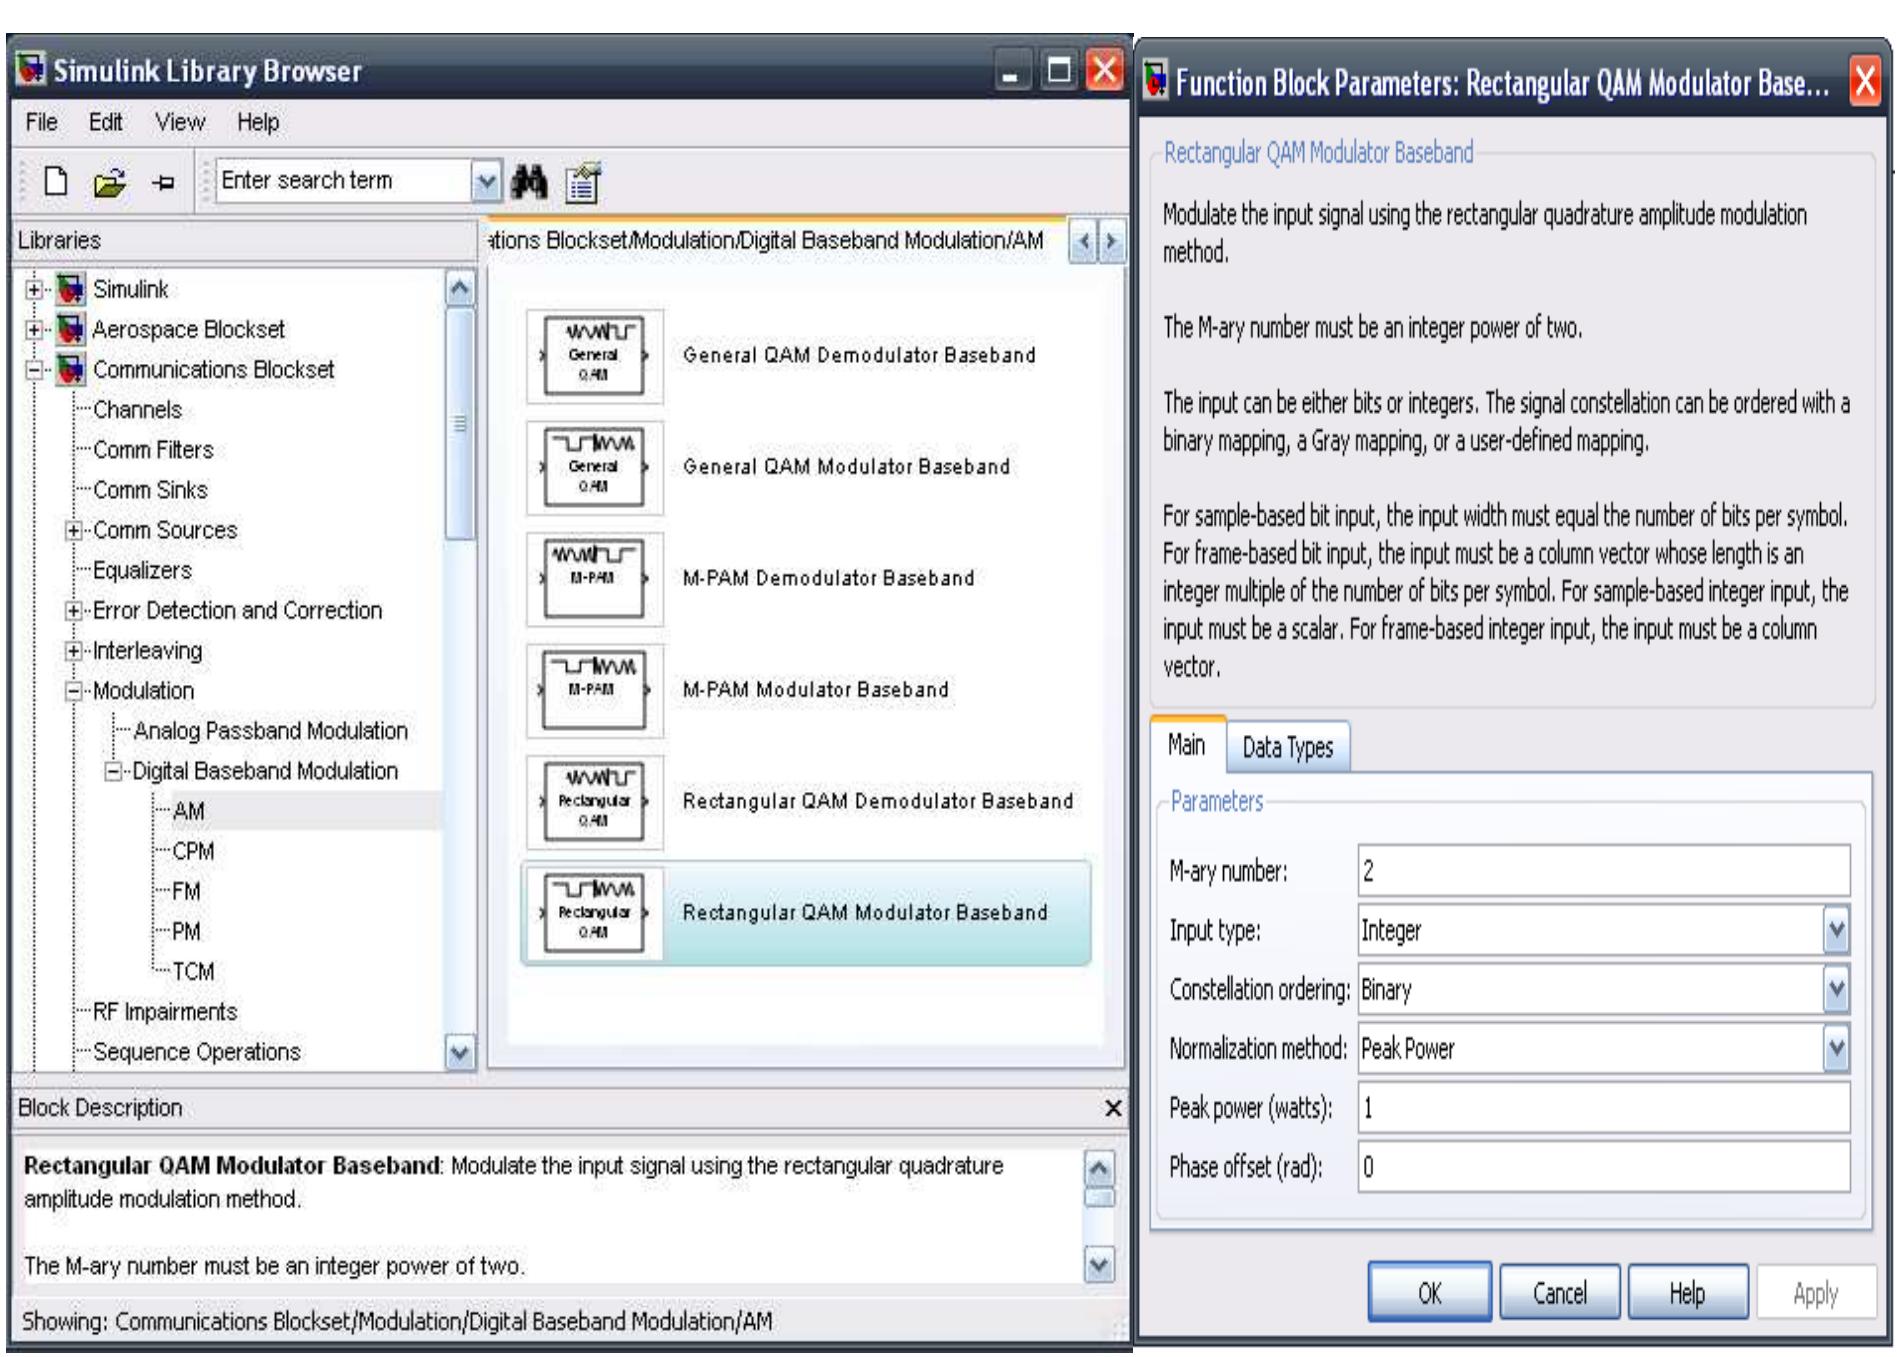This screenshot has height=1357, width=1897.
Task: Click the open file folder icon
Action: (x=109, y=182)
